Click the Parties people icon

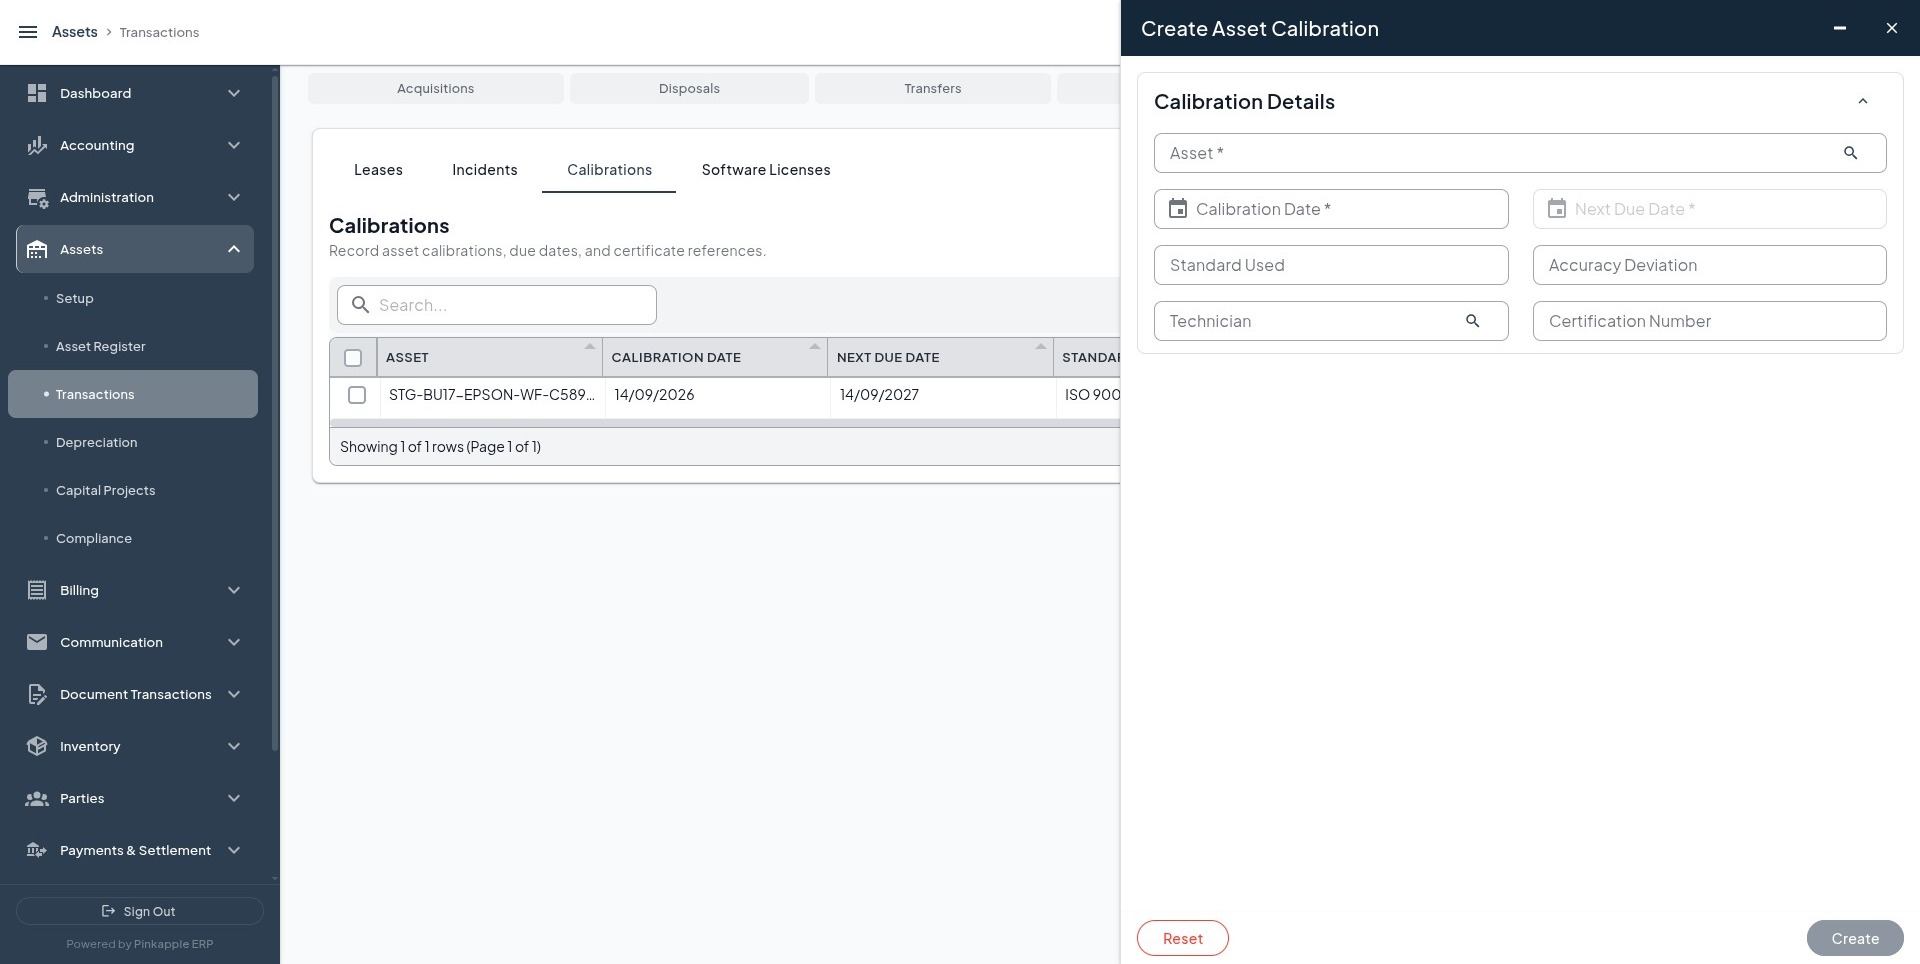pos(37,798)
